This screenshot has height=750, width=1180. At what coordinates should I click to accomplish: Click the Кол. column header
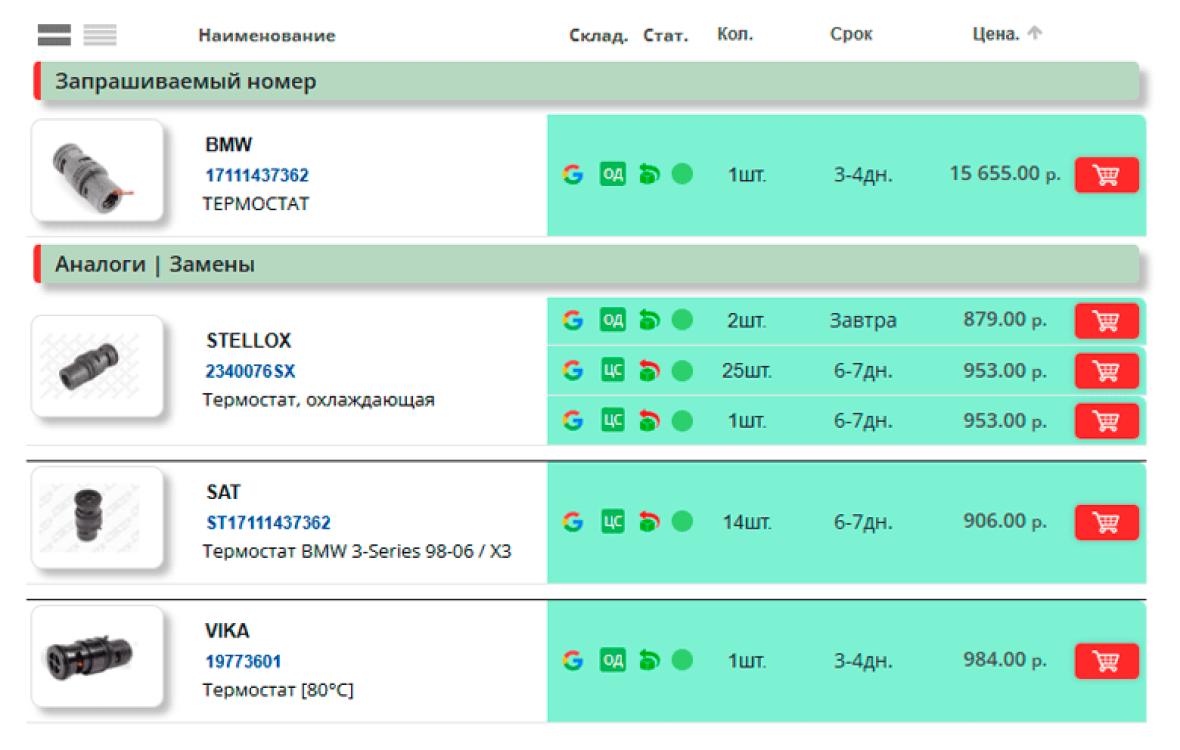pos(734,34)
